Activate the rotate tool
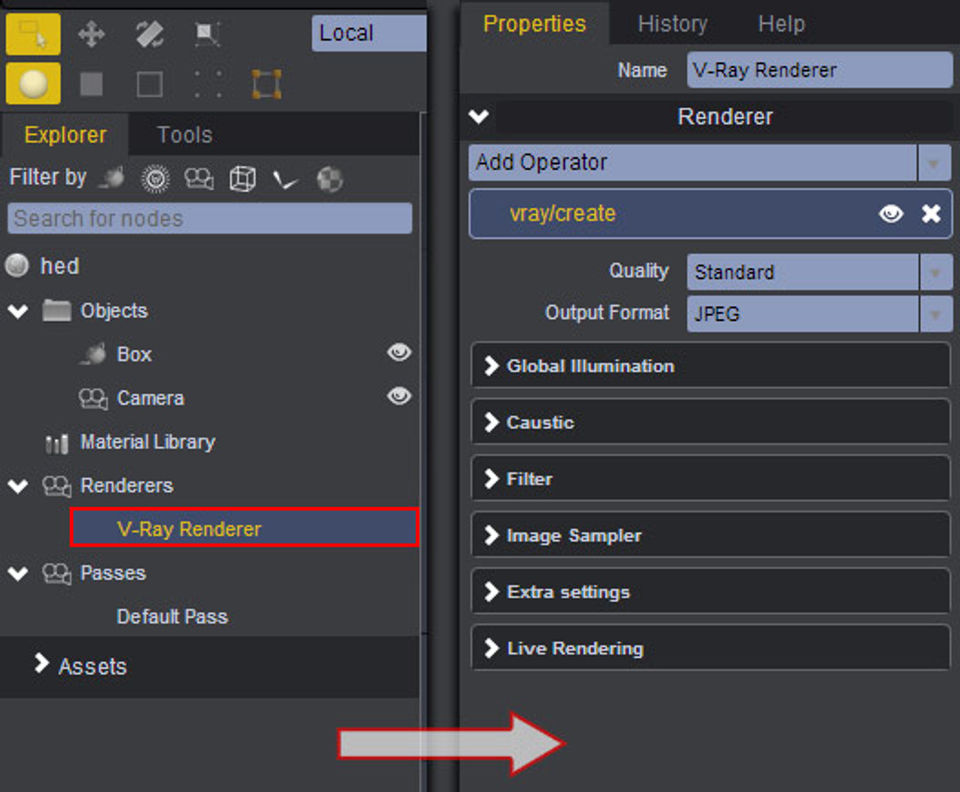The height and width of the screenshot is (792, 960). pyautogui.click(x=149, y=34)
